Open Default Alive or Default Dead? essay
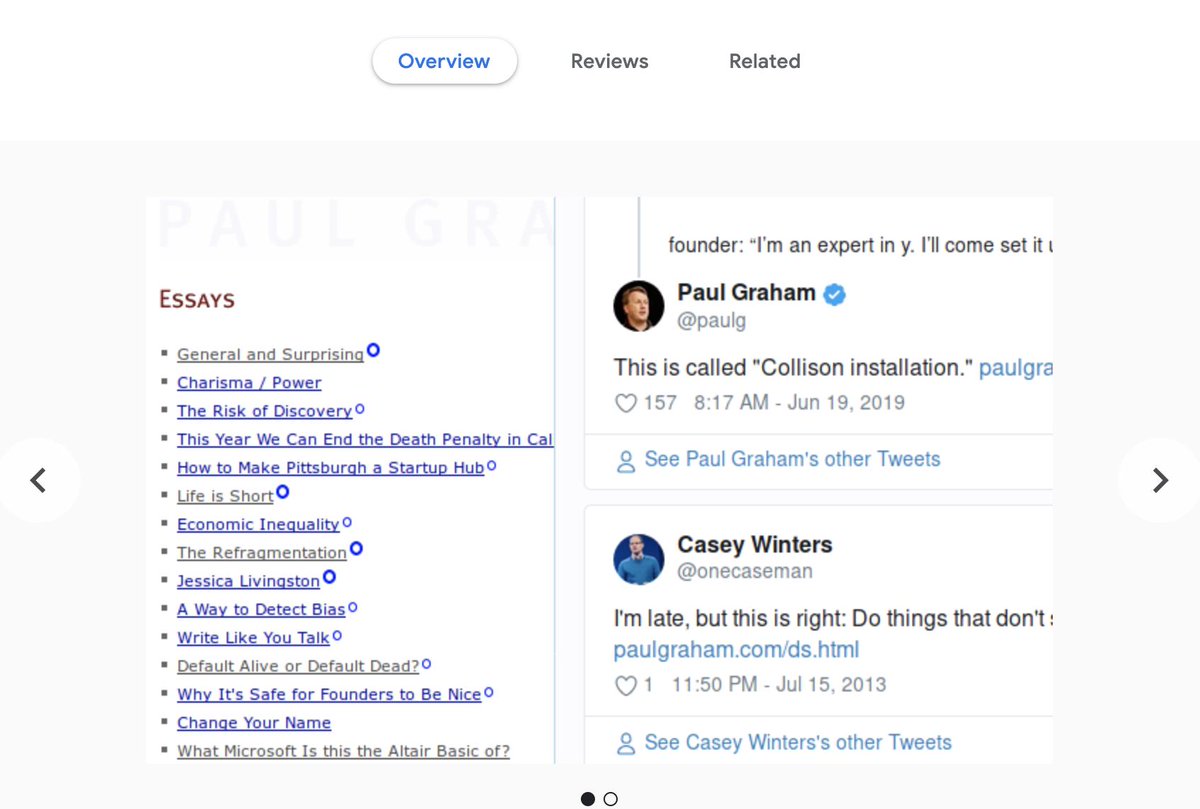This screenshot has height=809, width=1200. (298, 666)
